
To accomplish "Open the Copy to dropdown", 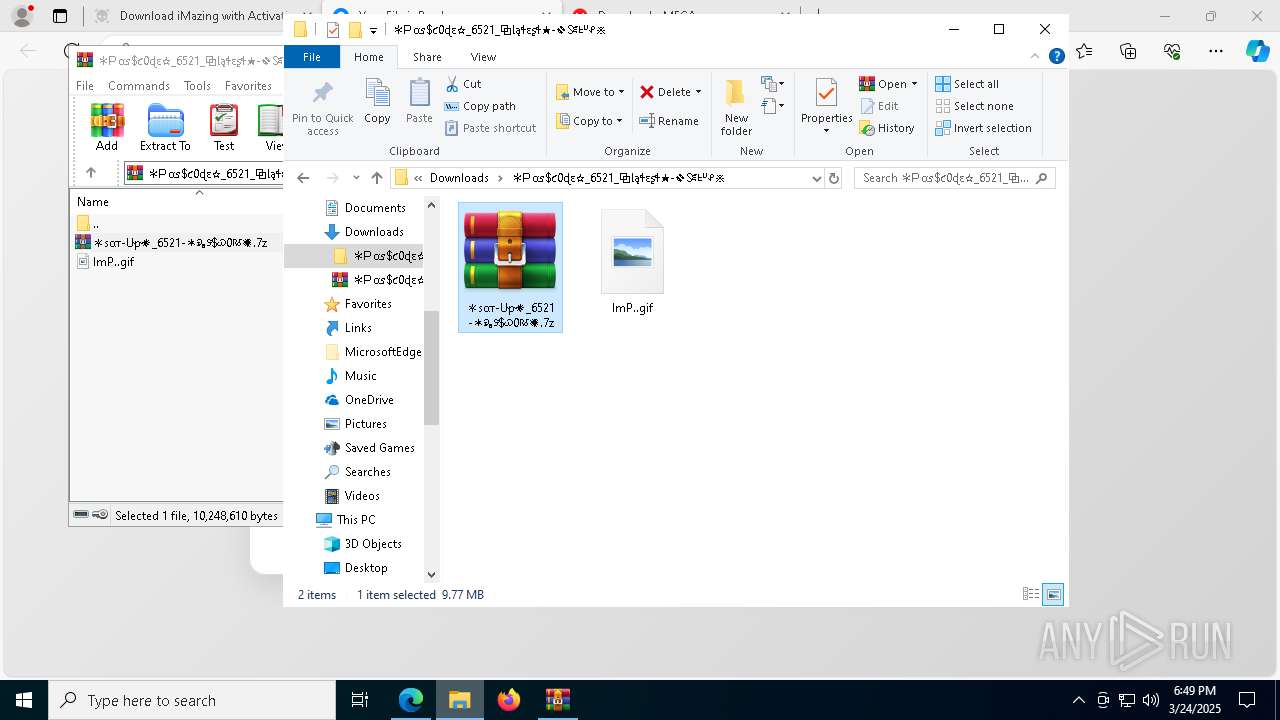I will (x=589, y=121).
